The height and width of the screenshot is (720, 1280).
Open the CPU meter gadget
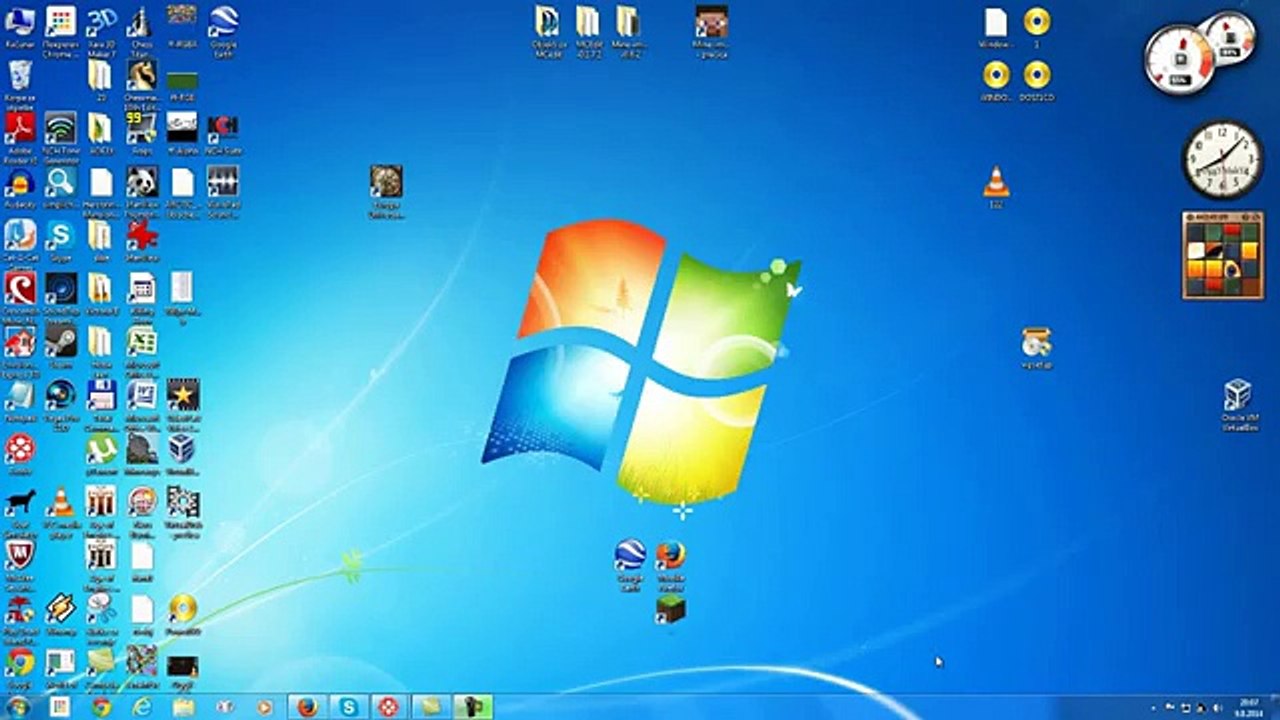coord(1180,60)
